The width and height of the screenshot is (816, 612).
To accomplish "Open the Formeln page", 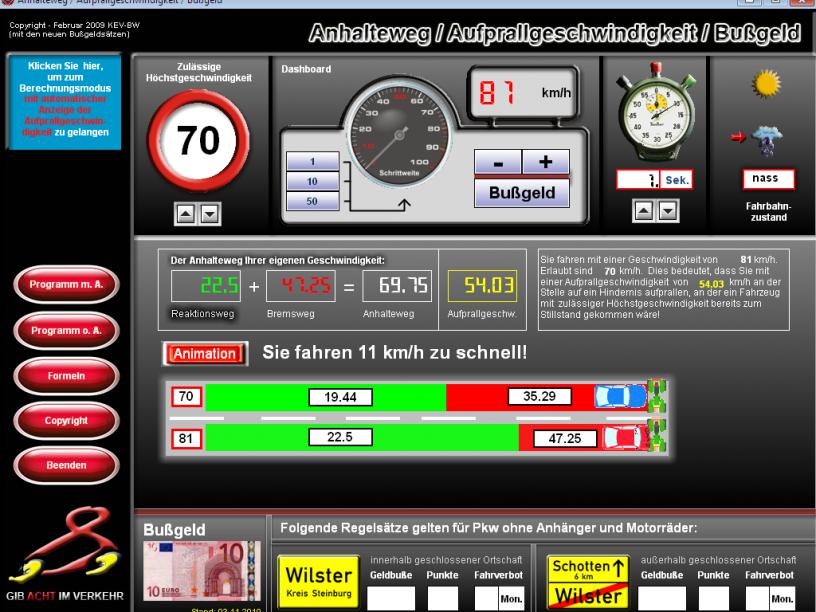I will click(x=66, y=376).
